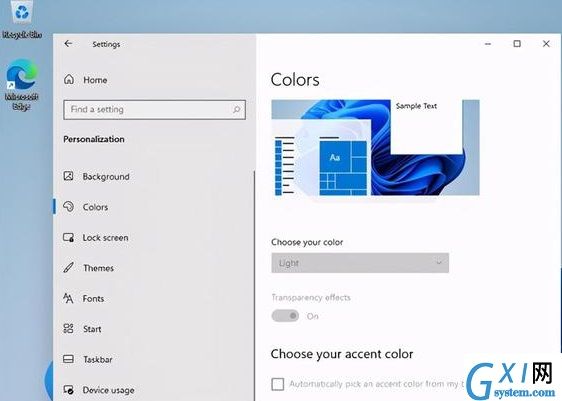The image size is (562, 401).
Task: Click the Lock screen icon
Action: pyautogui.click(x=68, y=237)
